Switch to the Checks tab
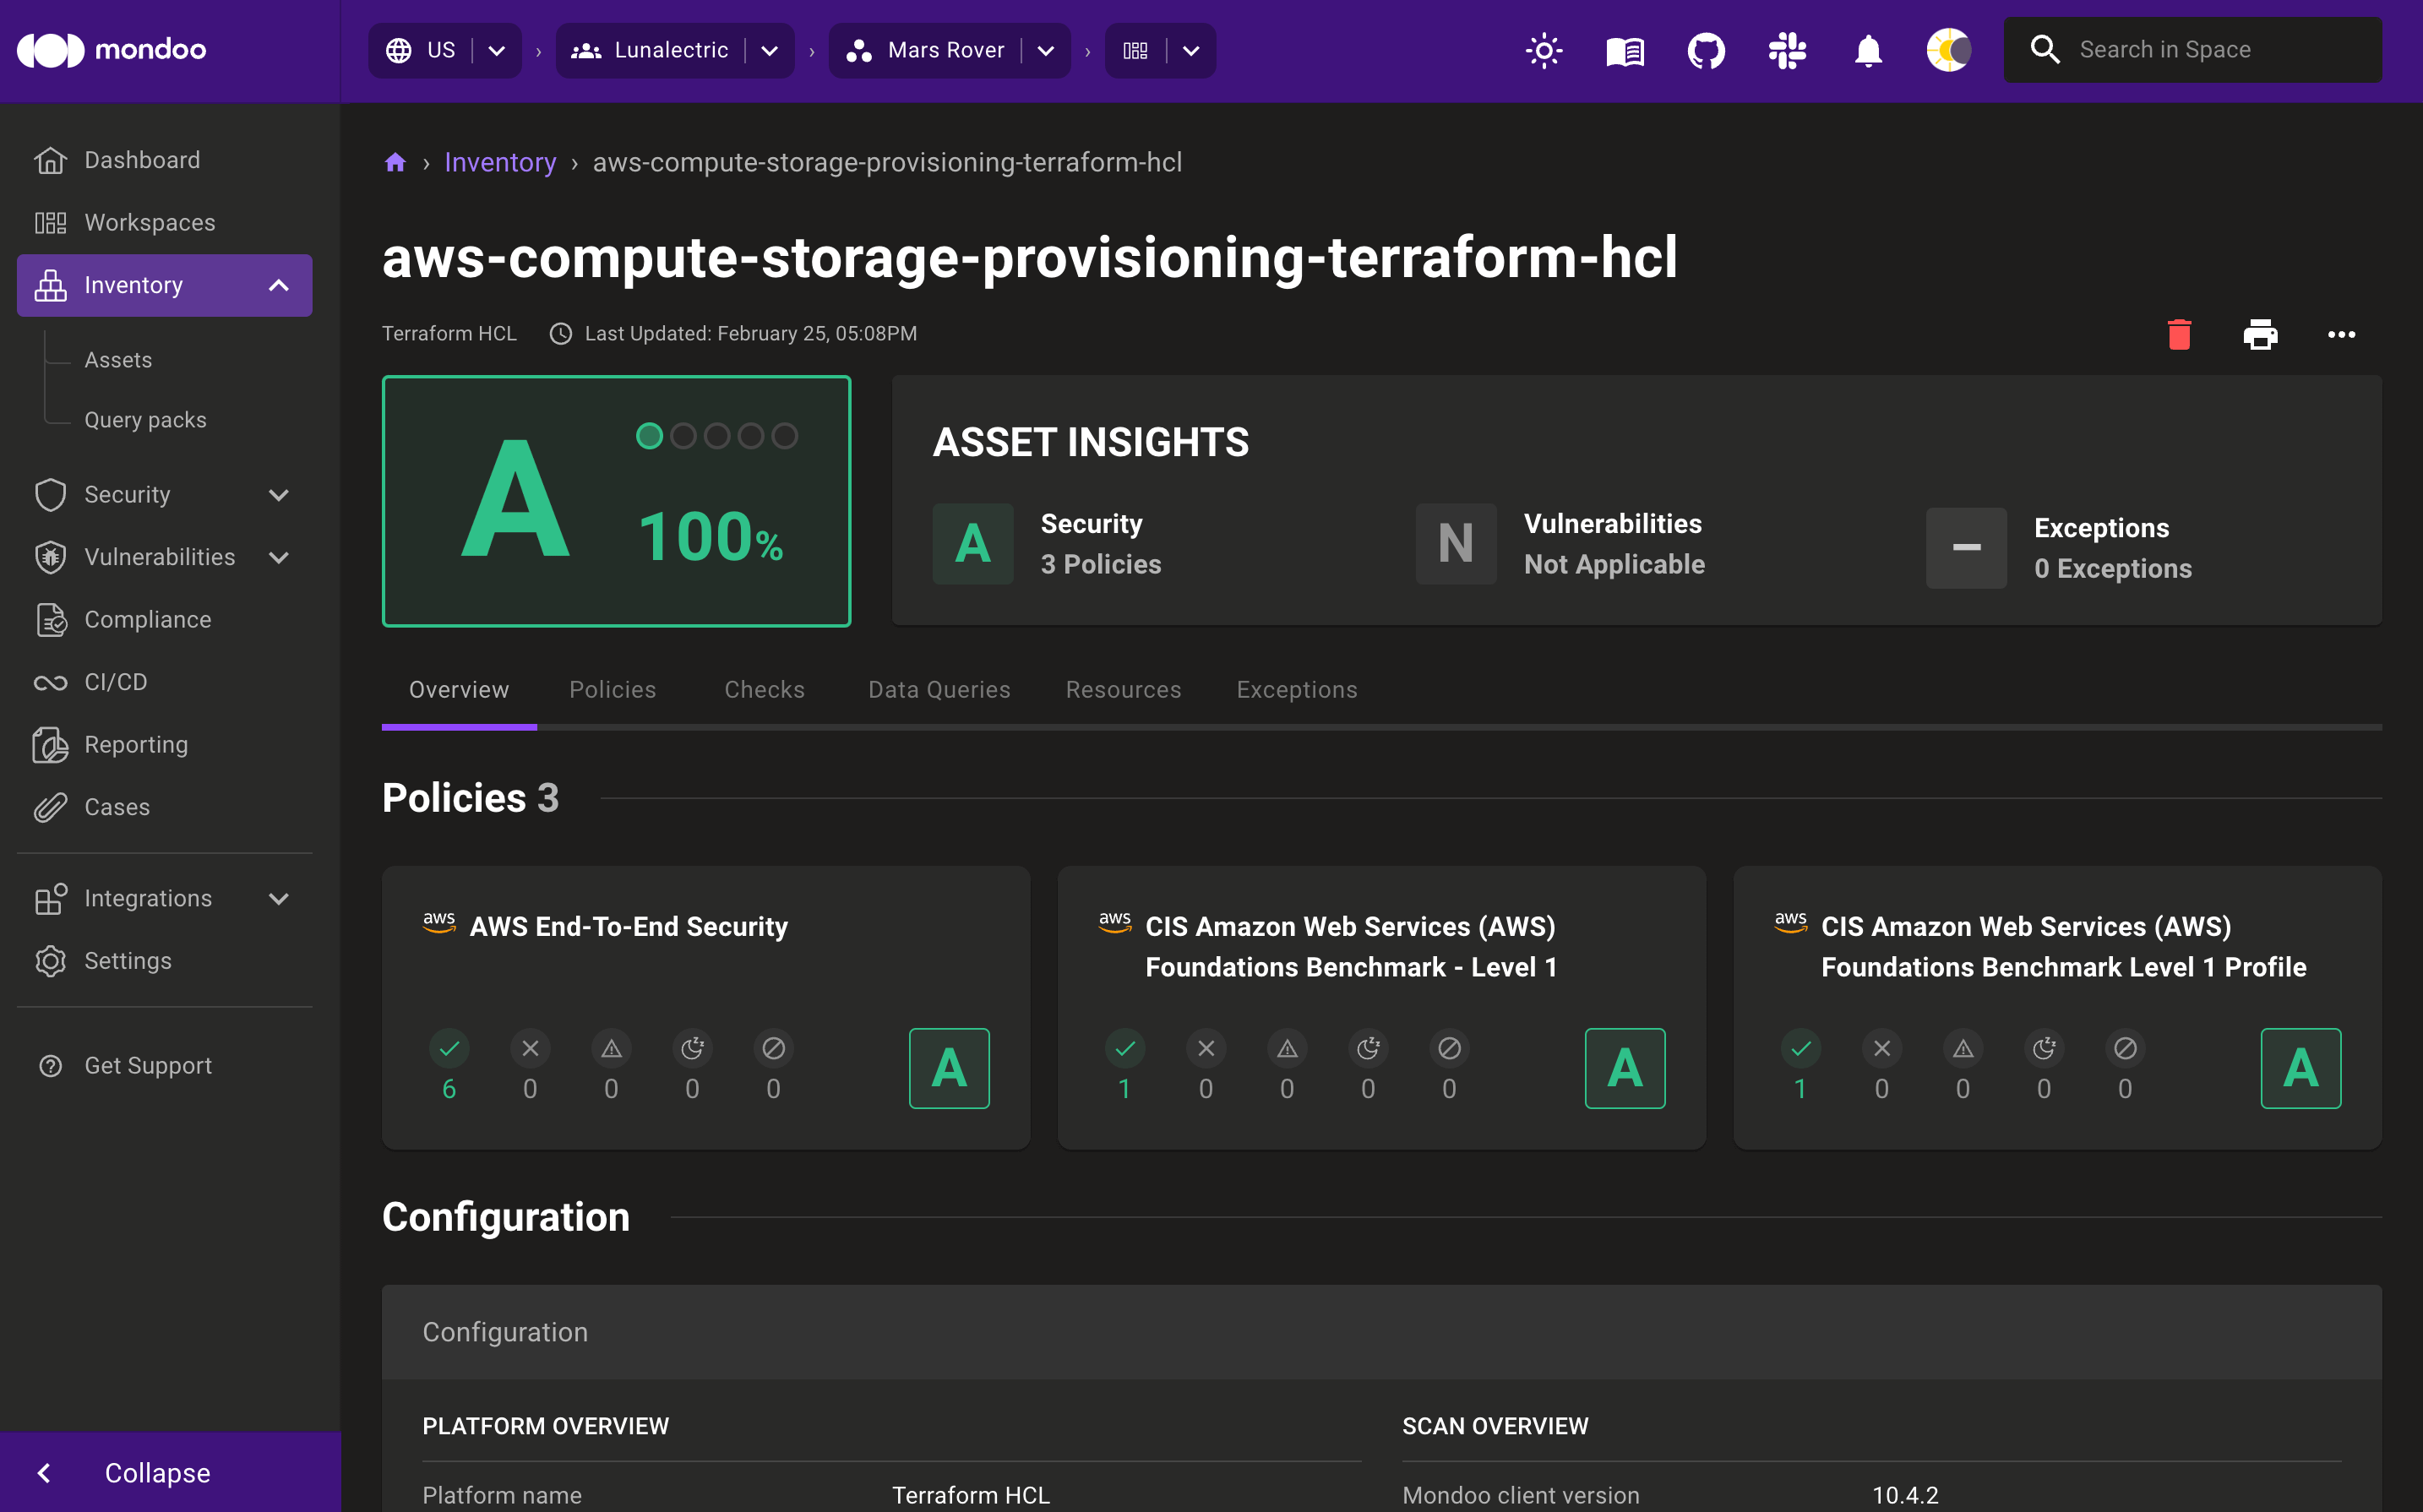 click(765, 690)
